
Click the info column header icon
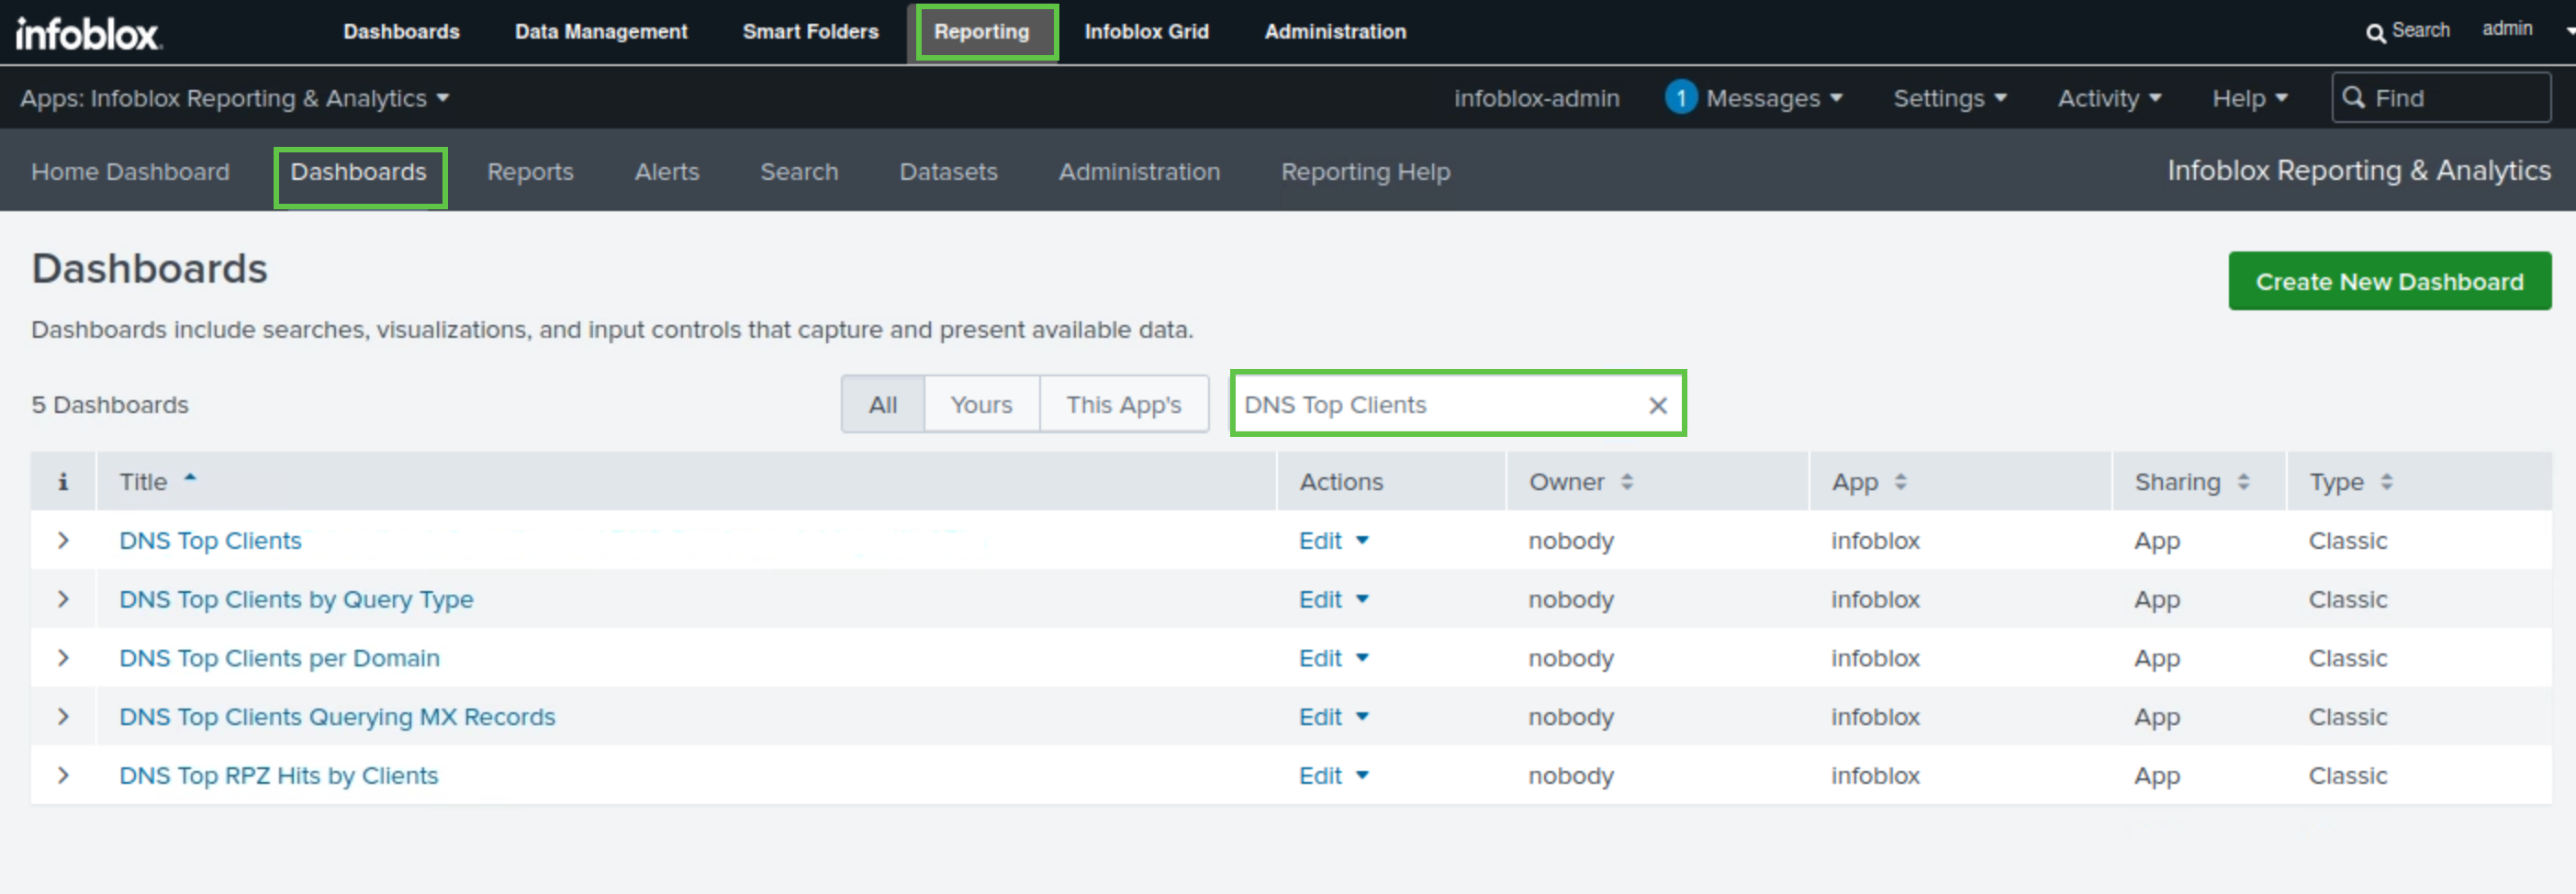tap(63, 482)
